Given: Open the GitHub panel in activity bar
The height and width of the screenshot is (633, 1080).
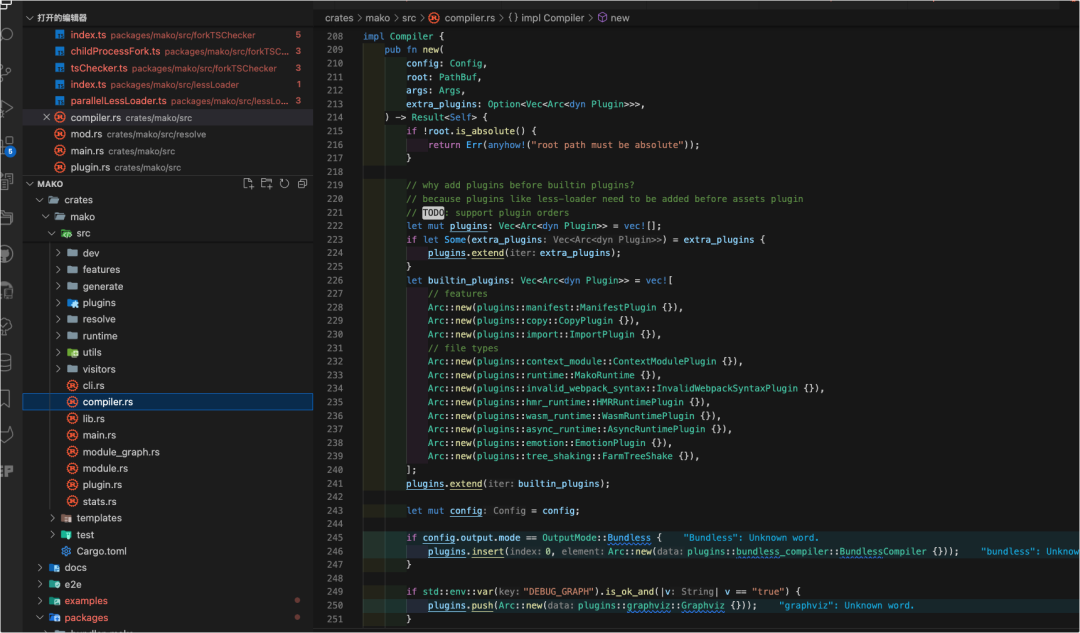Looking at the screenshot, I should (7, 254).
